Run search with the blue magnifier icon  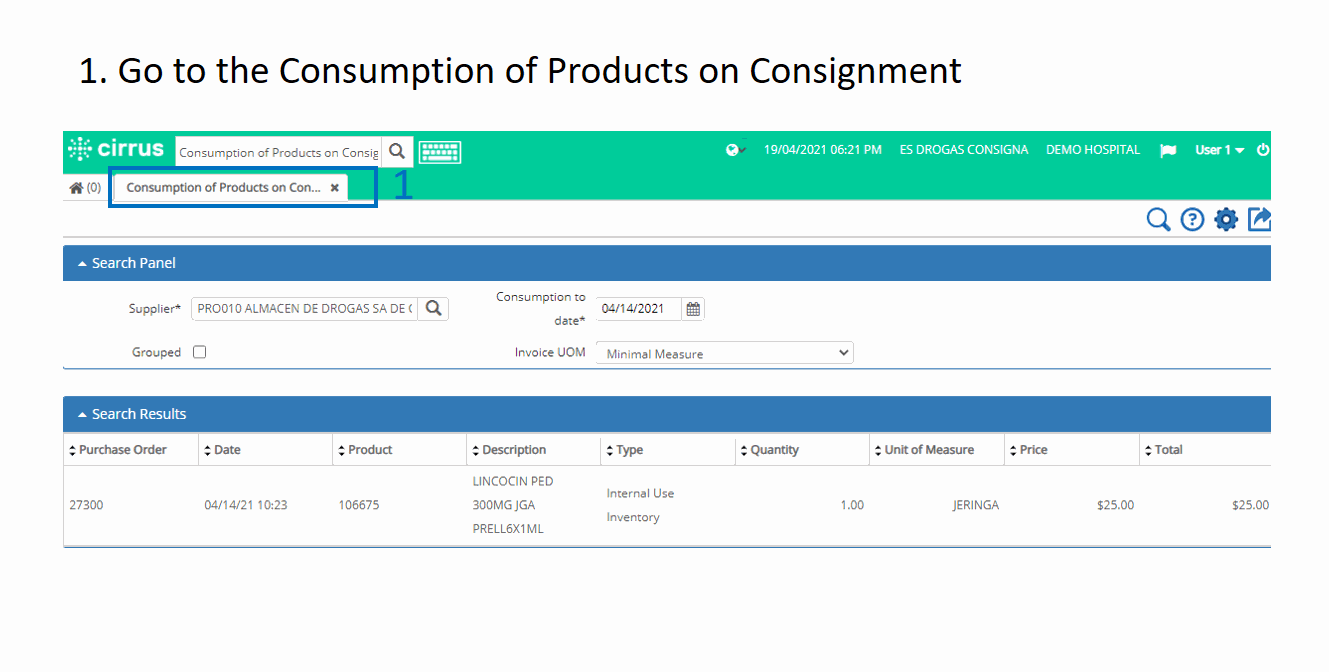pos(1158,219)
